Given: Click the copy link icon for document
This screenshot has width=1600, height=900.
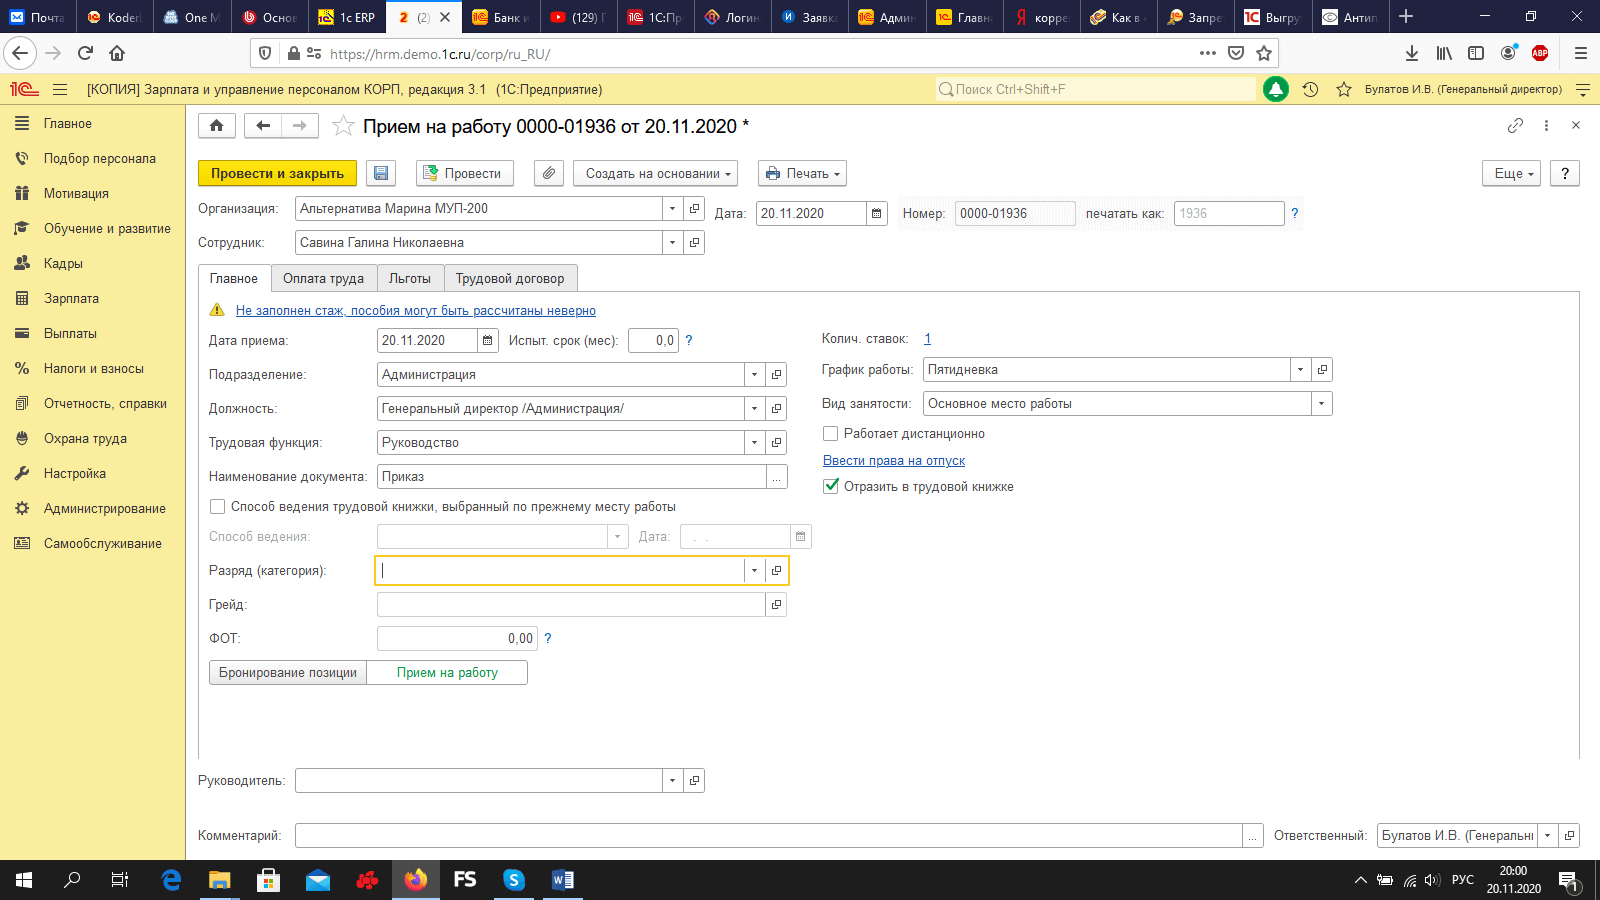Looking at the screenshot, I should pyautogui.click(x=1515, y=126).
